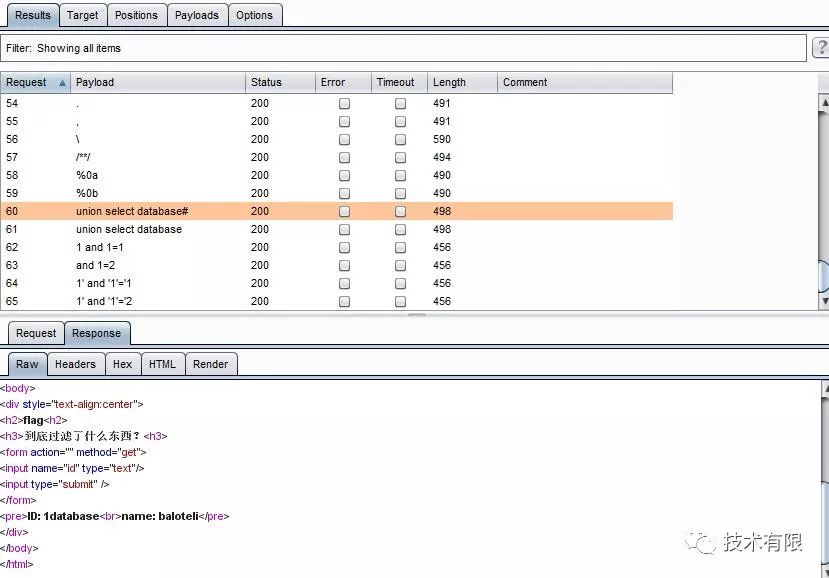Toggle Error checkbox for request 58
829x578 pixels.
tap(344, 176)
